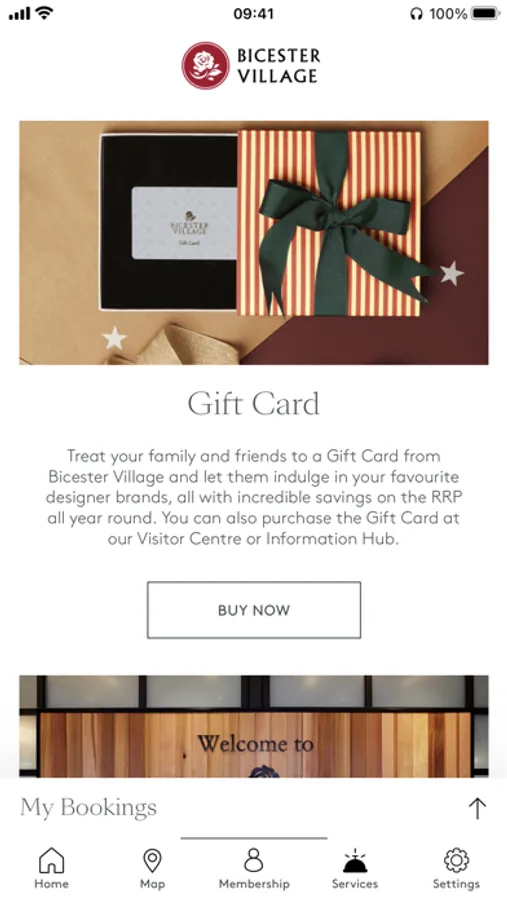Open the Map pin icon

152,860
